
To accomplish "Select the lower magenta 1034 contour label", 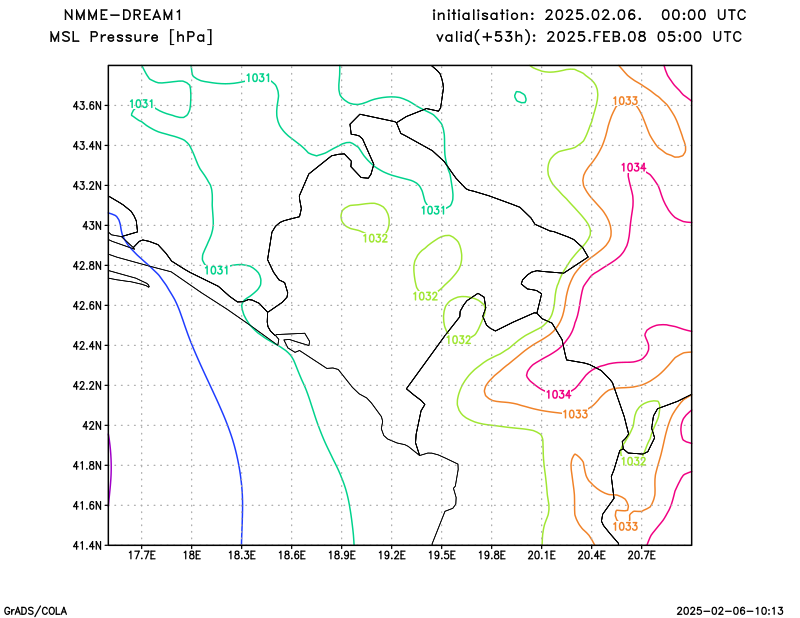I will pos(559,394).
